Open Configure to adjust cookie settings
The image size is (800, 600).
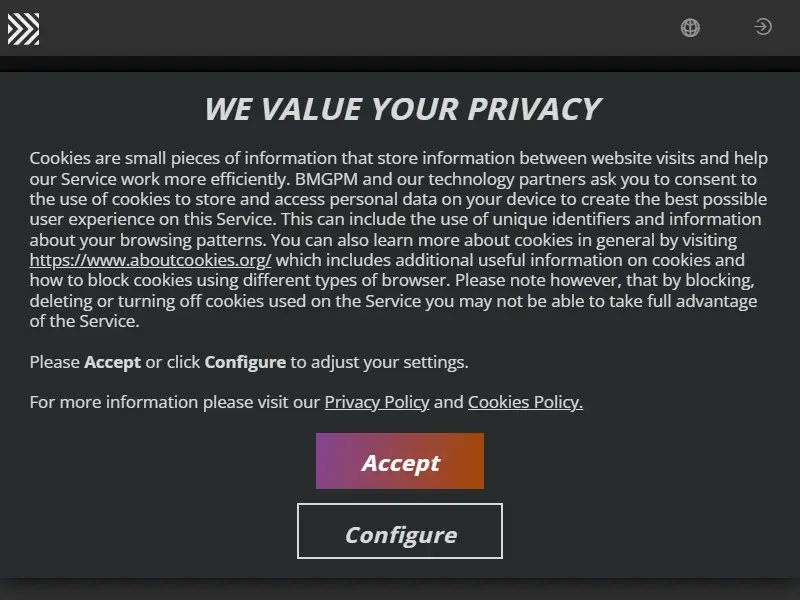pos(399,531)
